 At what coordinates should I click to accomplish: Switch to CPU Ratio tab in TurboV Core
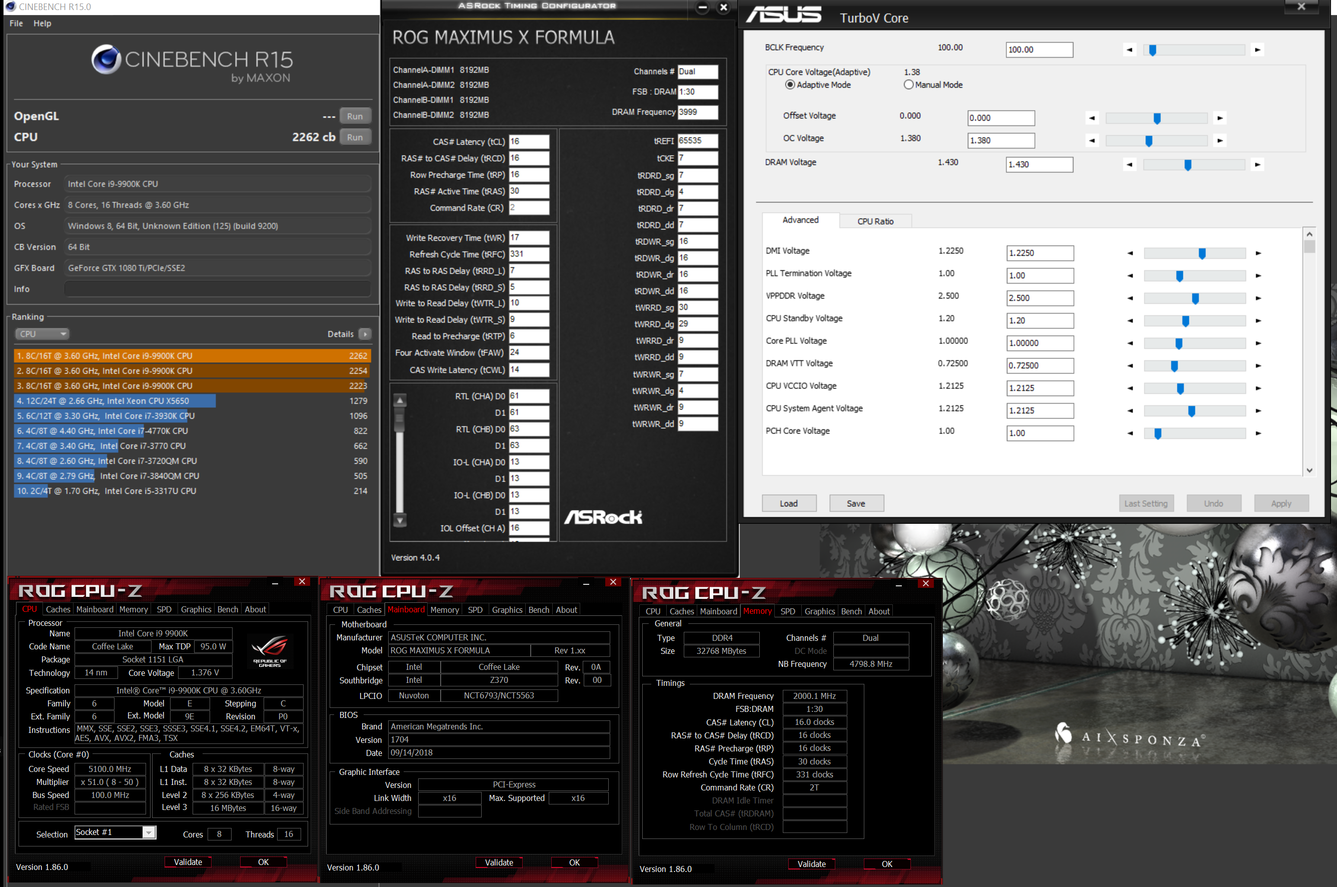click(875, 221)
